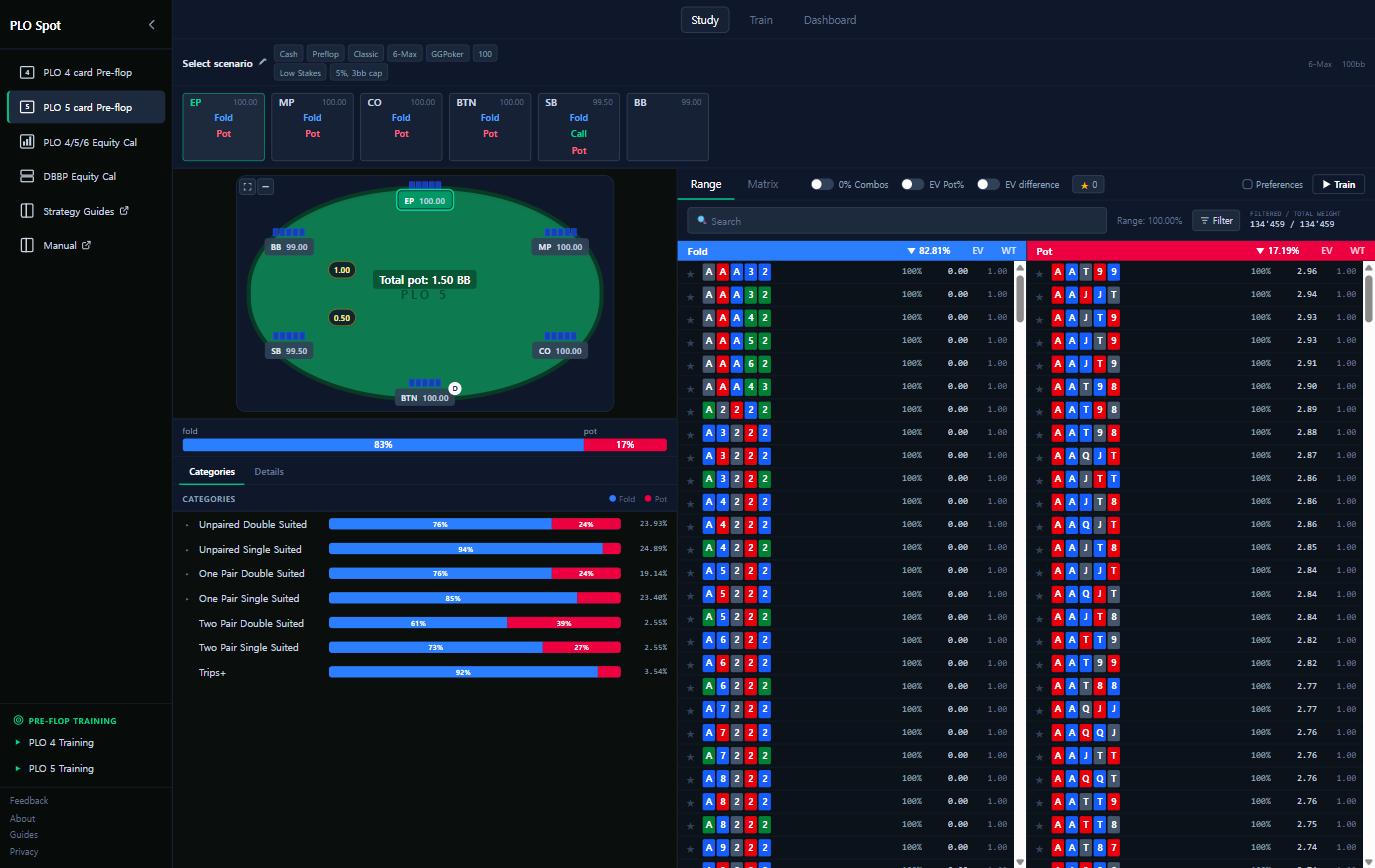Viewport: 1375px width, 868px height.
Task: Expand One Pair Double Suited category
Action: point(187,574)
